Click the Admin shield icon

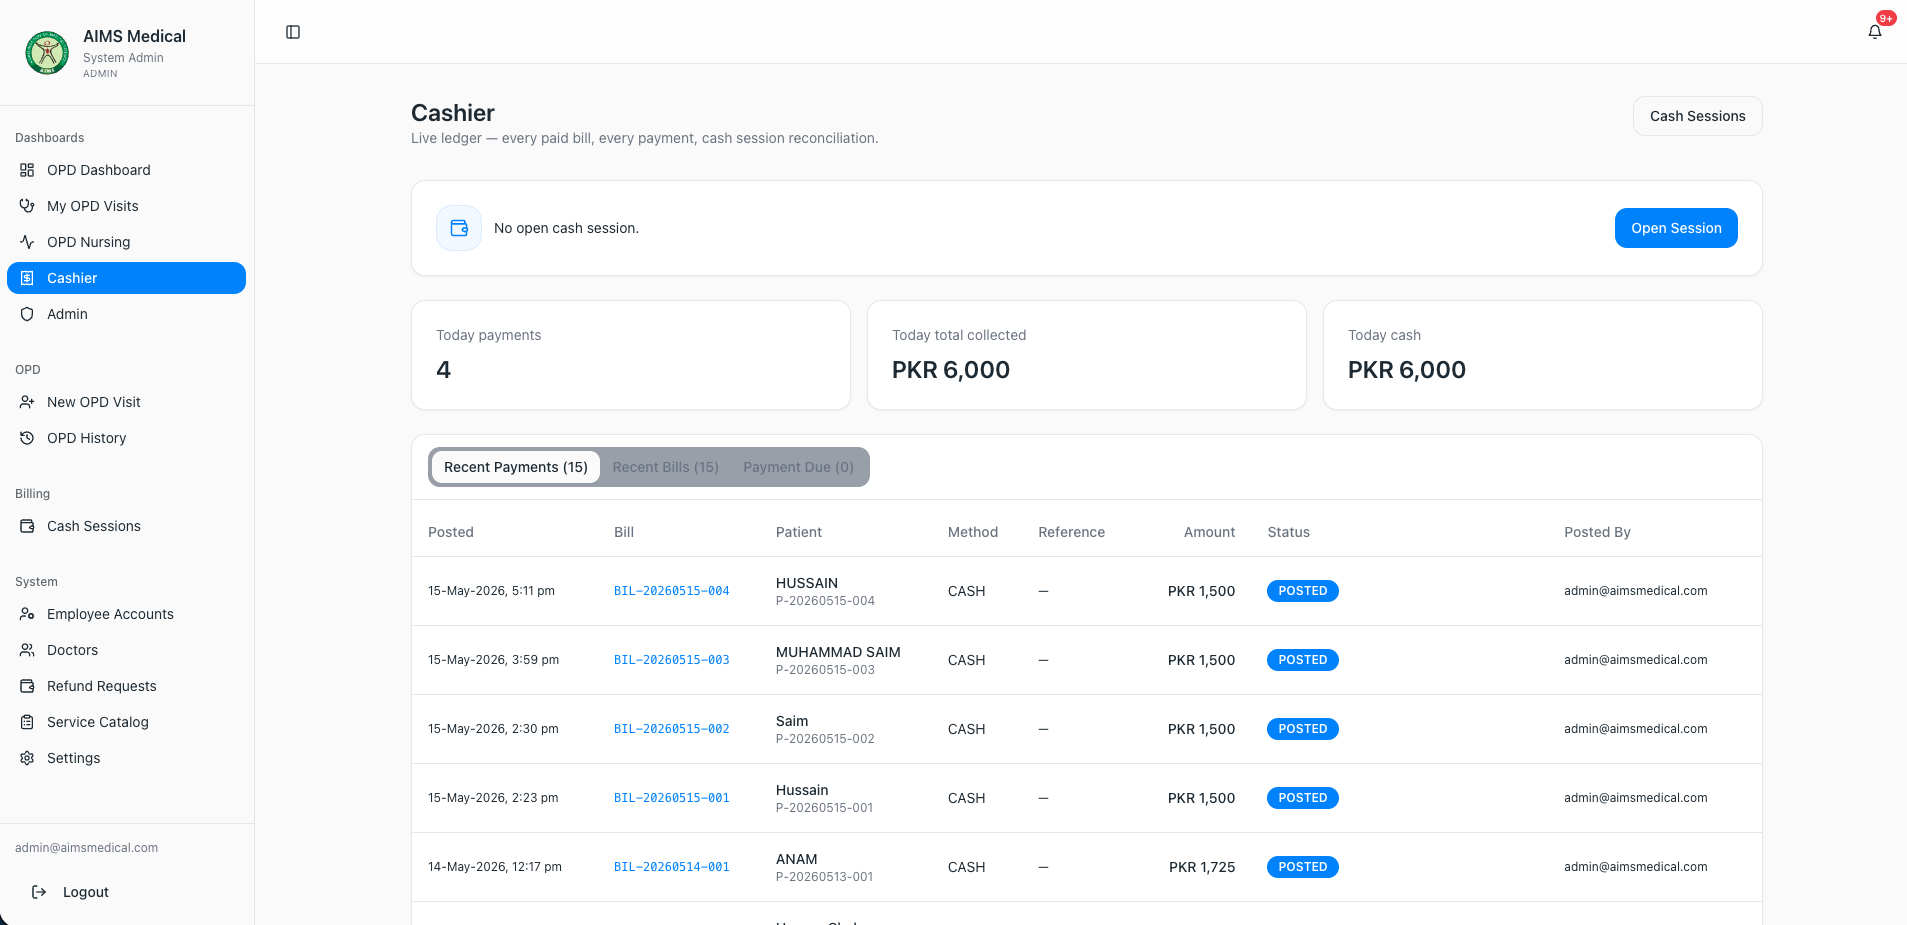pyautogui.click(x=27, y=314)
